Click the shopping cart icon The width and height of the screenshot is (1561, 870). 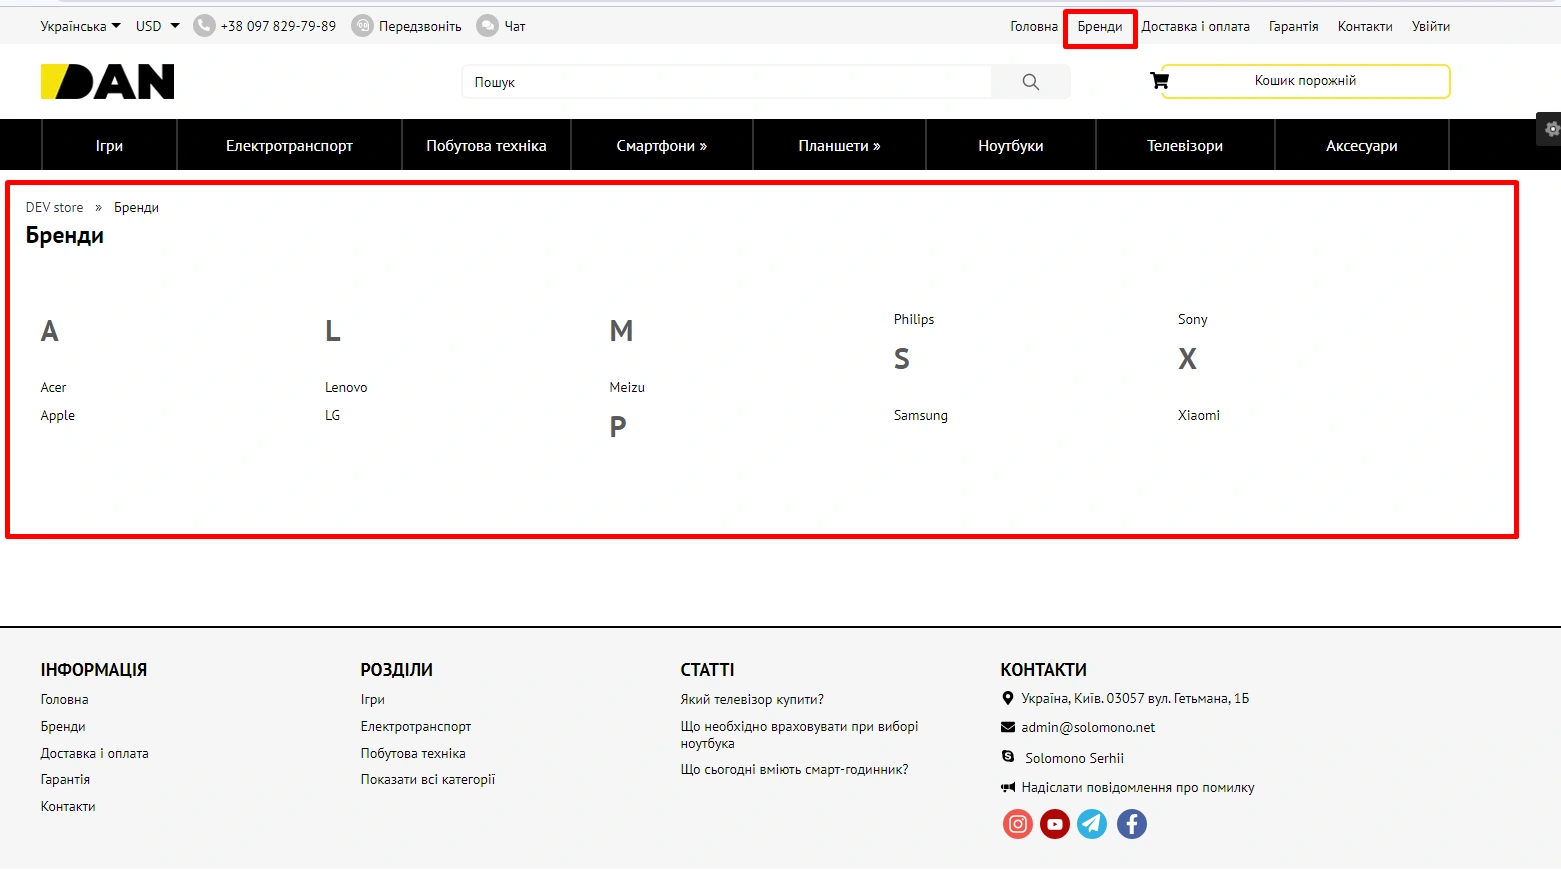[x=1159, y=81]
